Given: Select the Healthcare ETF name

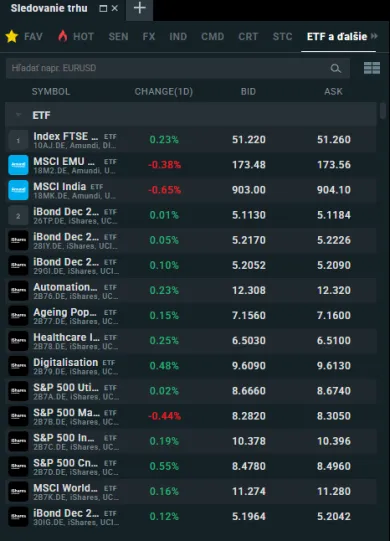Looking at the screenshot, I should pyautogui.click(x=67, y=337).
